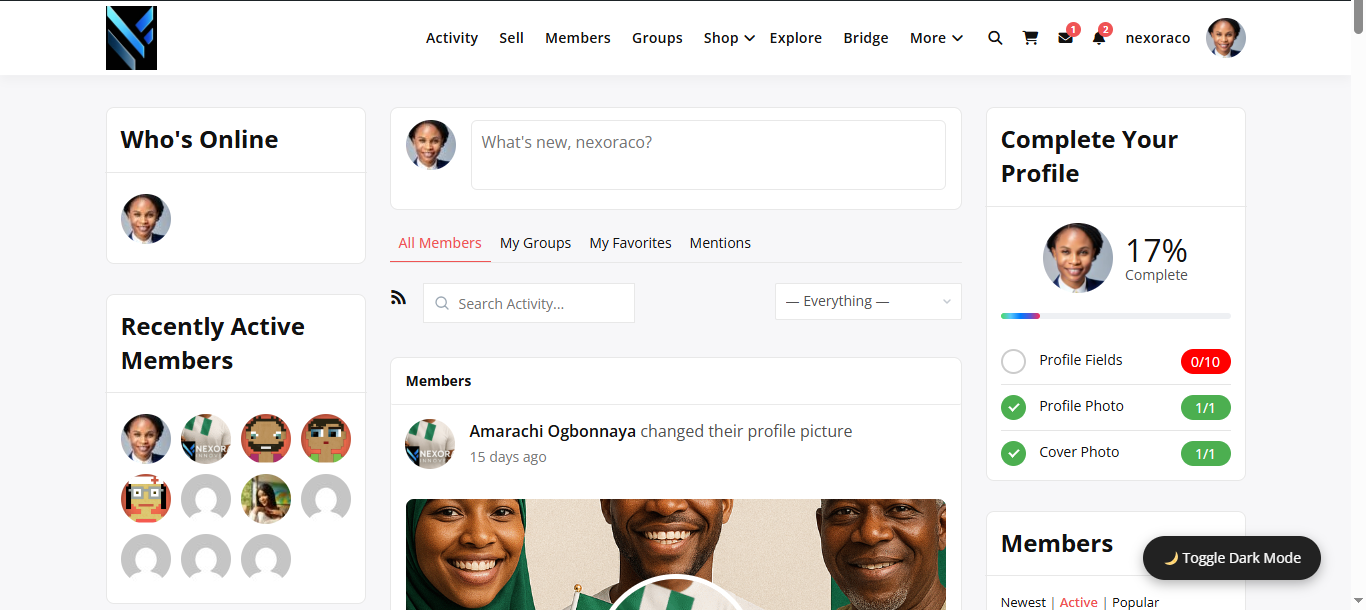
Task: Go to Members in the top navigation
Action: point(577,38)
